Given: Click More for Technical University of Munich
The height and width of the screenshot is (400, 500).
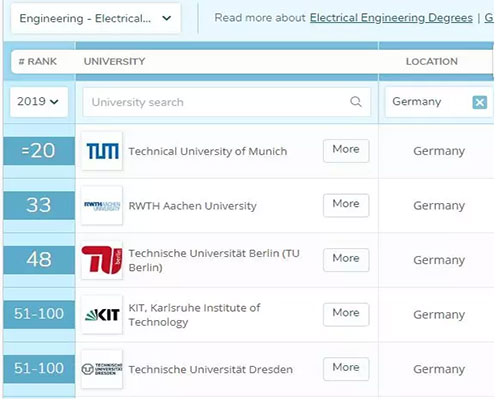Looking at the screenshot, I should 346,151.
